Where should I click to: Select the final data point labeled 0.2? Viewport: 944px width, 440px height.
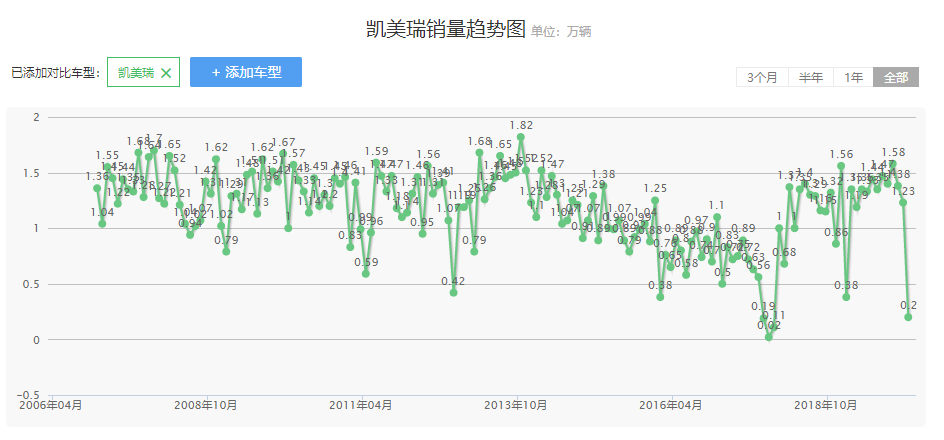(x=908, y=317)
